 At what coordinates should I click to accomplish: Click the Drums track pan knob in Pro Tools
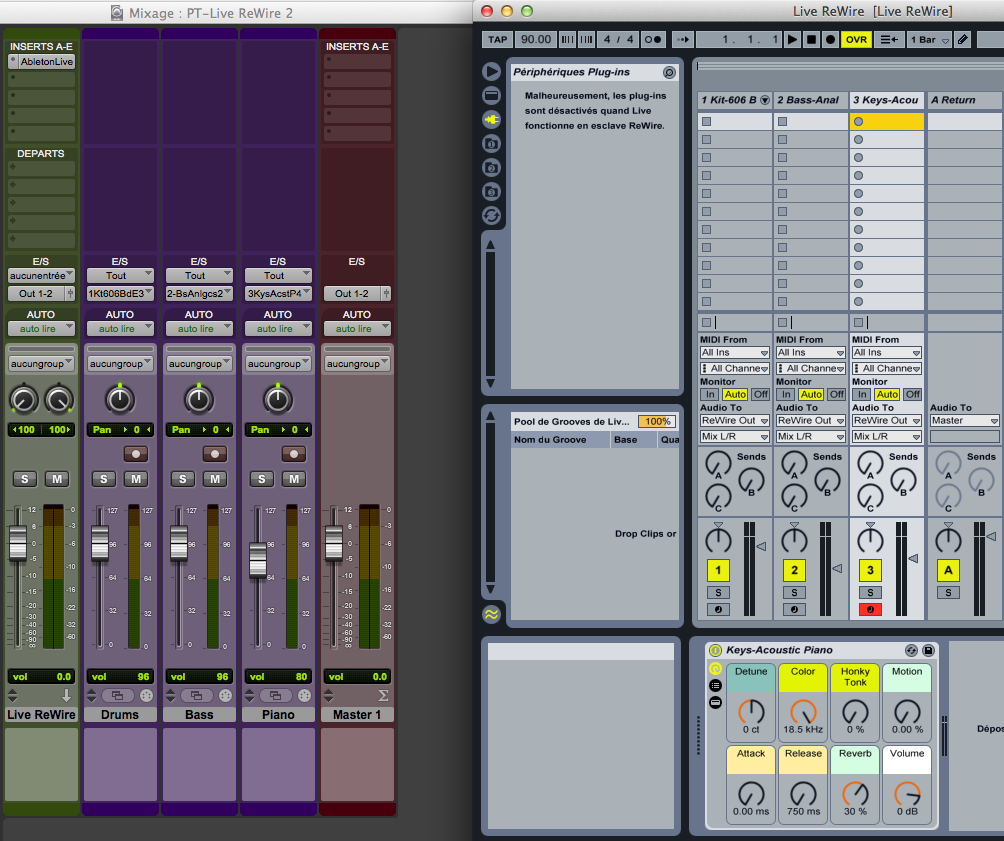(x=120, y=400)
